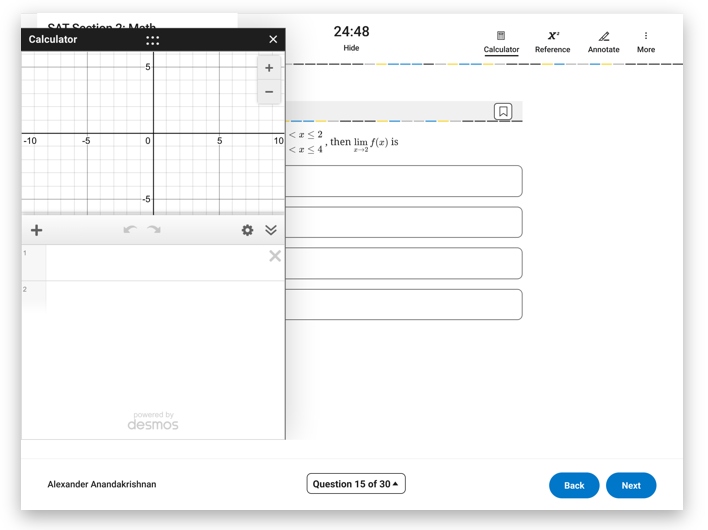Open the More options menu
The height and width of the screenshot is (530, 708).
click(x=646, y=42)
